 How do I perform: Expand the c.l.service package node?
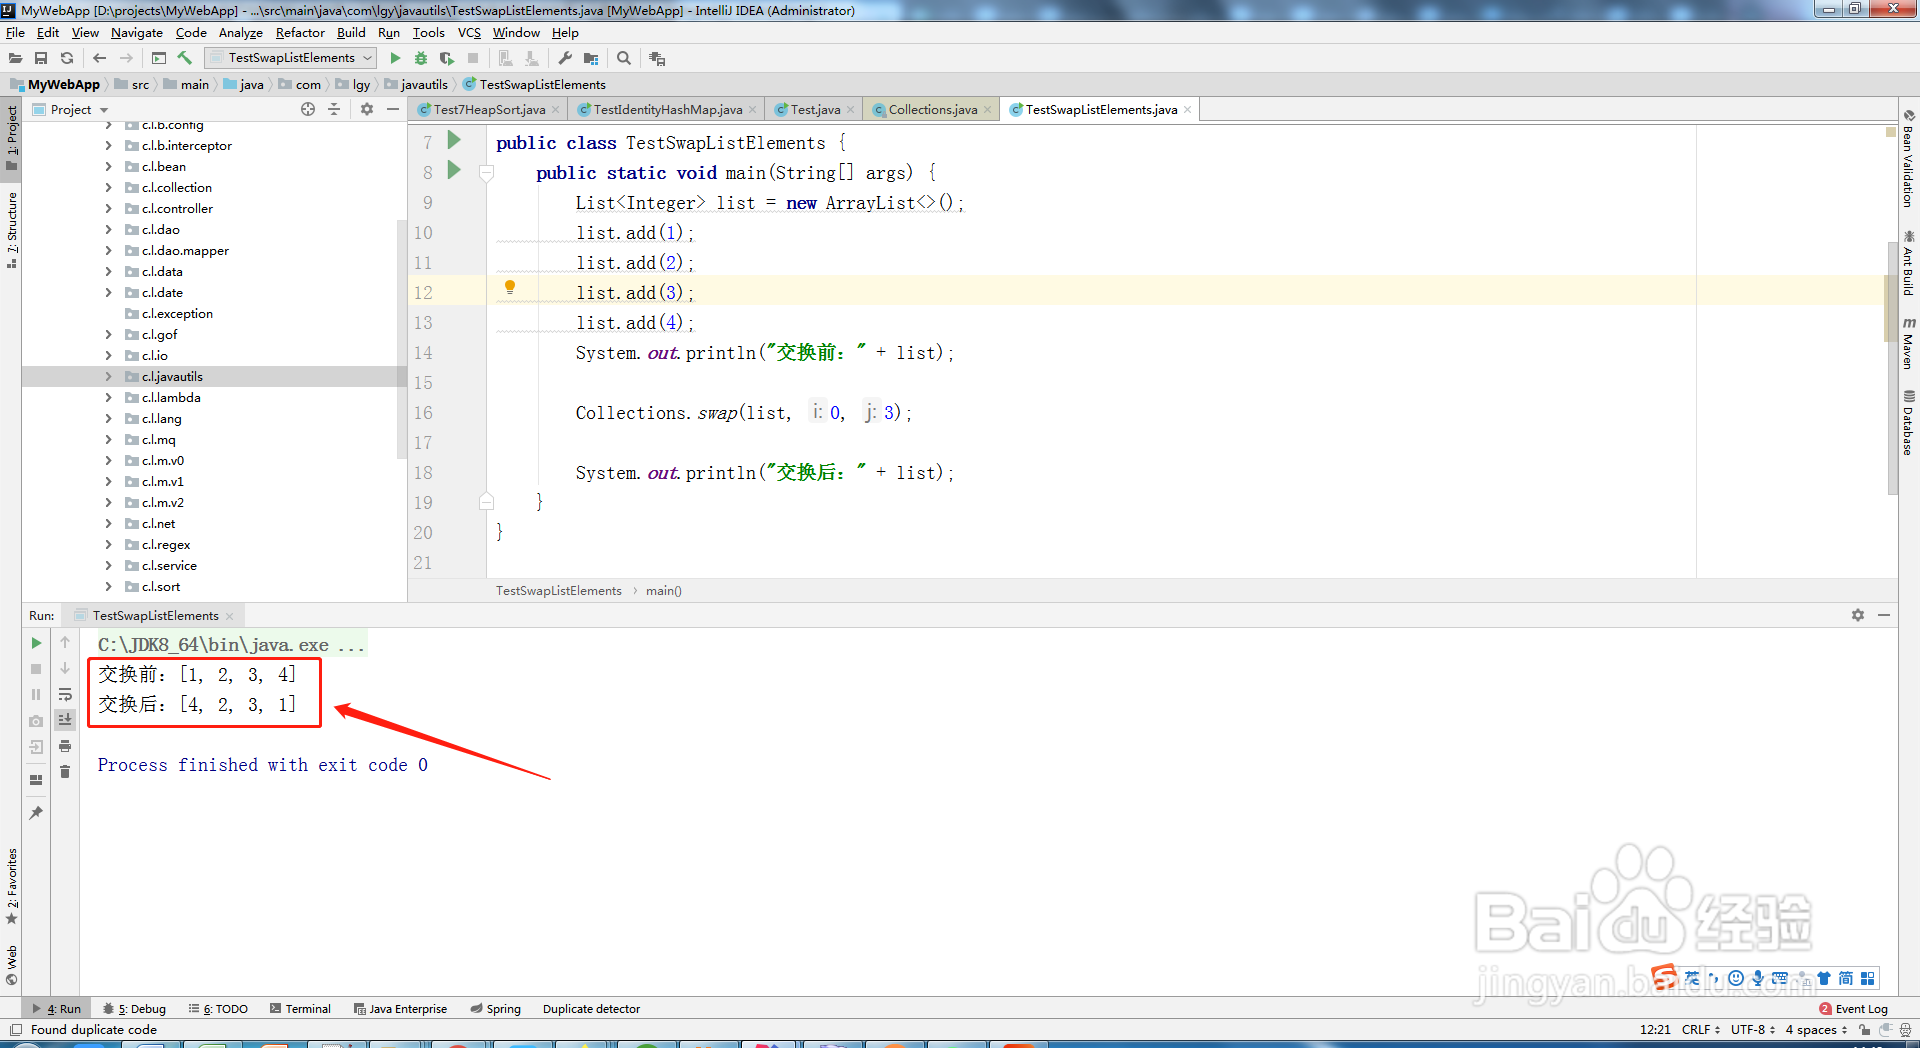click(109, 565)
